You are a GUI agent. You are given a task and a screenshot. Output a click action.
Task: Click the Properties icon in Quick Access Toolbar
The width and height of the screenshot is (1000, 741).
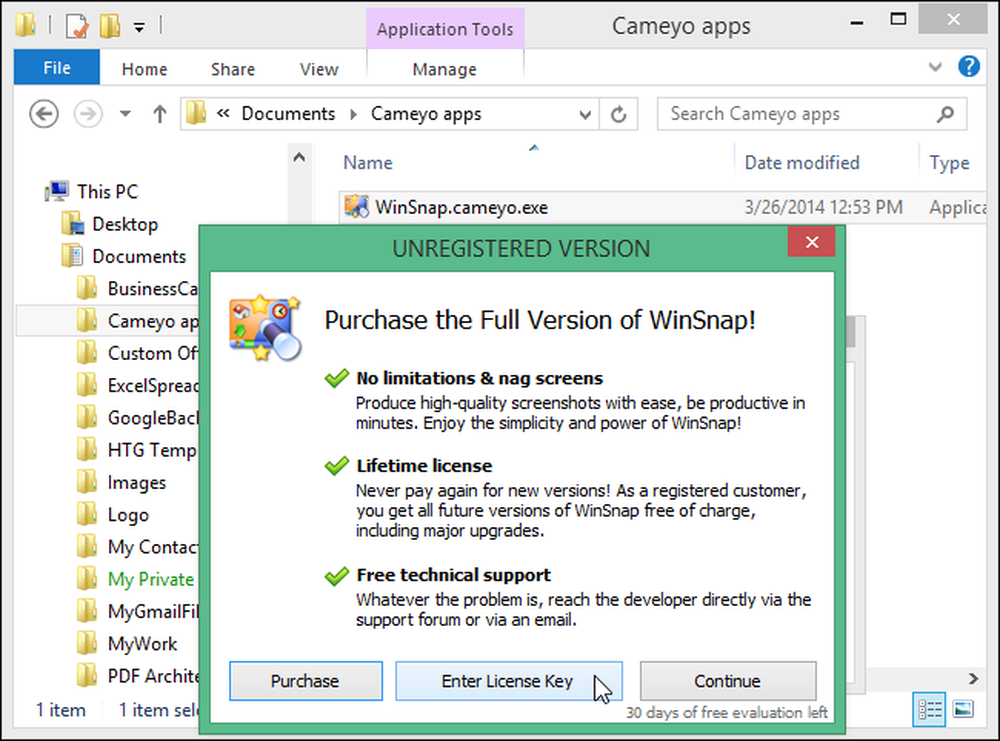coord(77,26)
